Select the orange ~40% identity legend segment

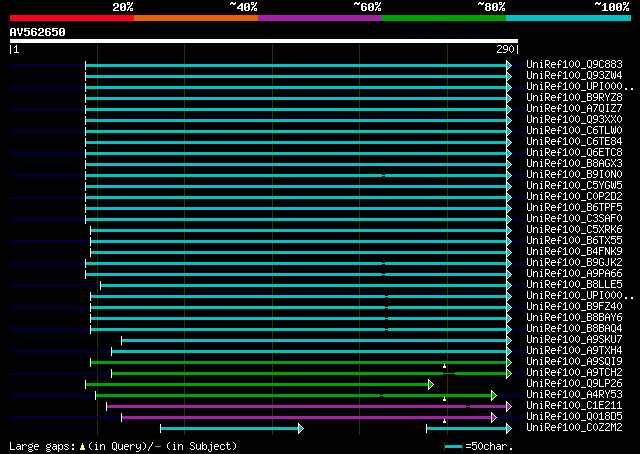pos(196,18)
